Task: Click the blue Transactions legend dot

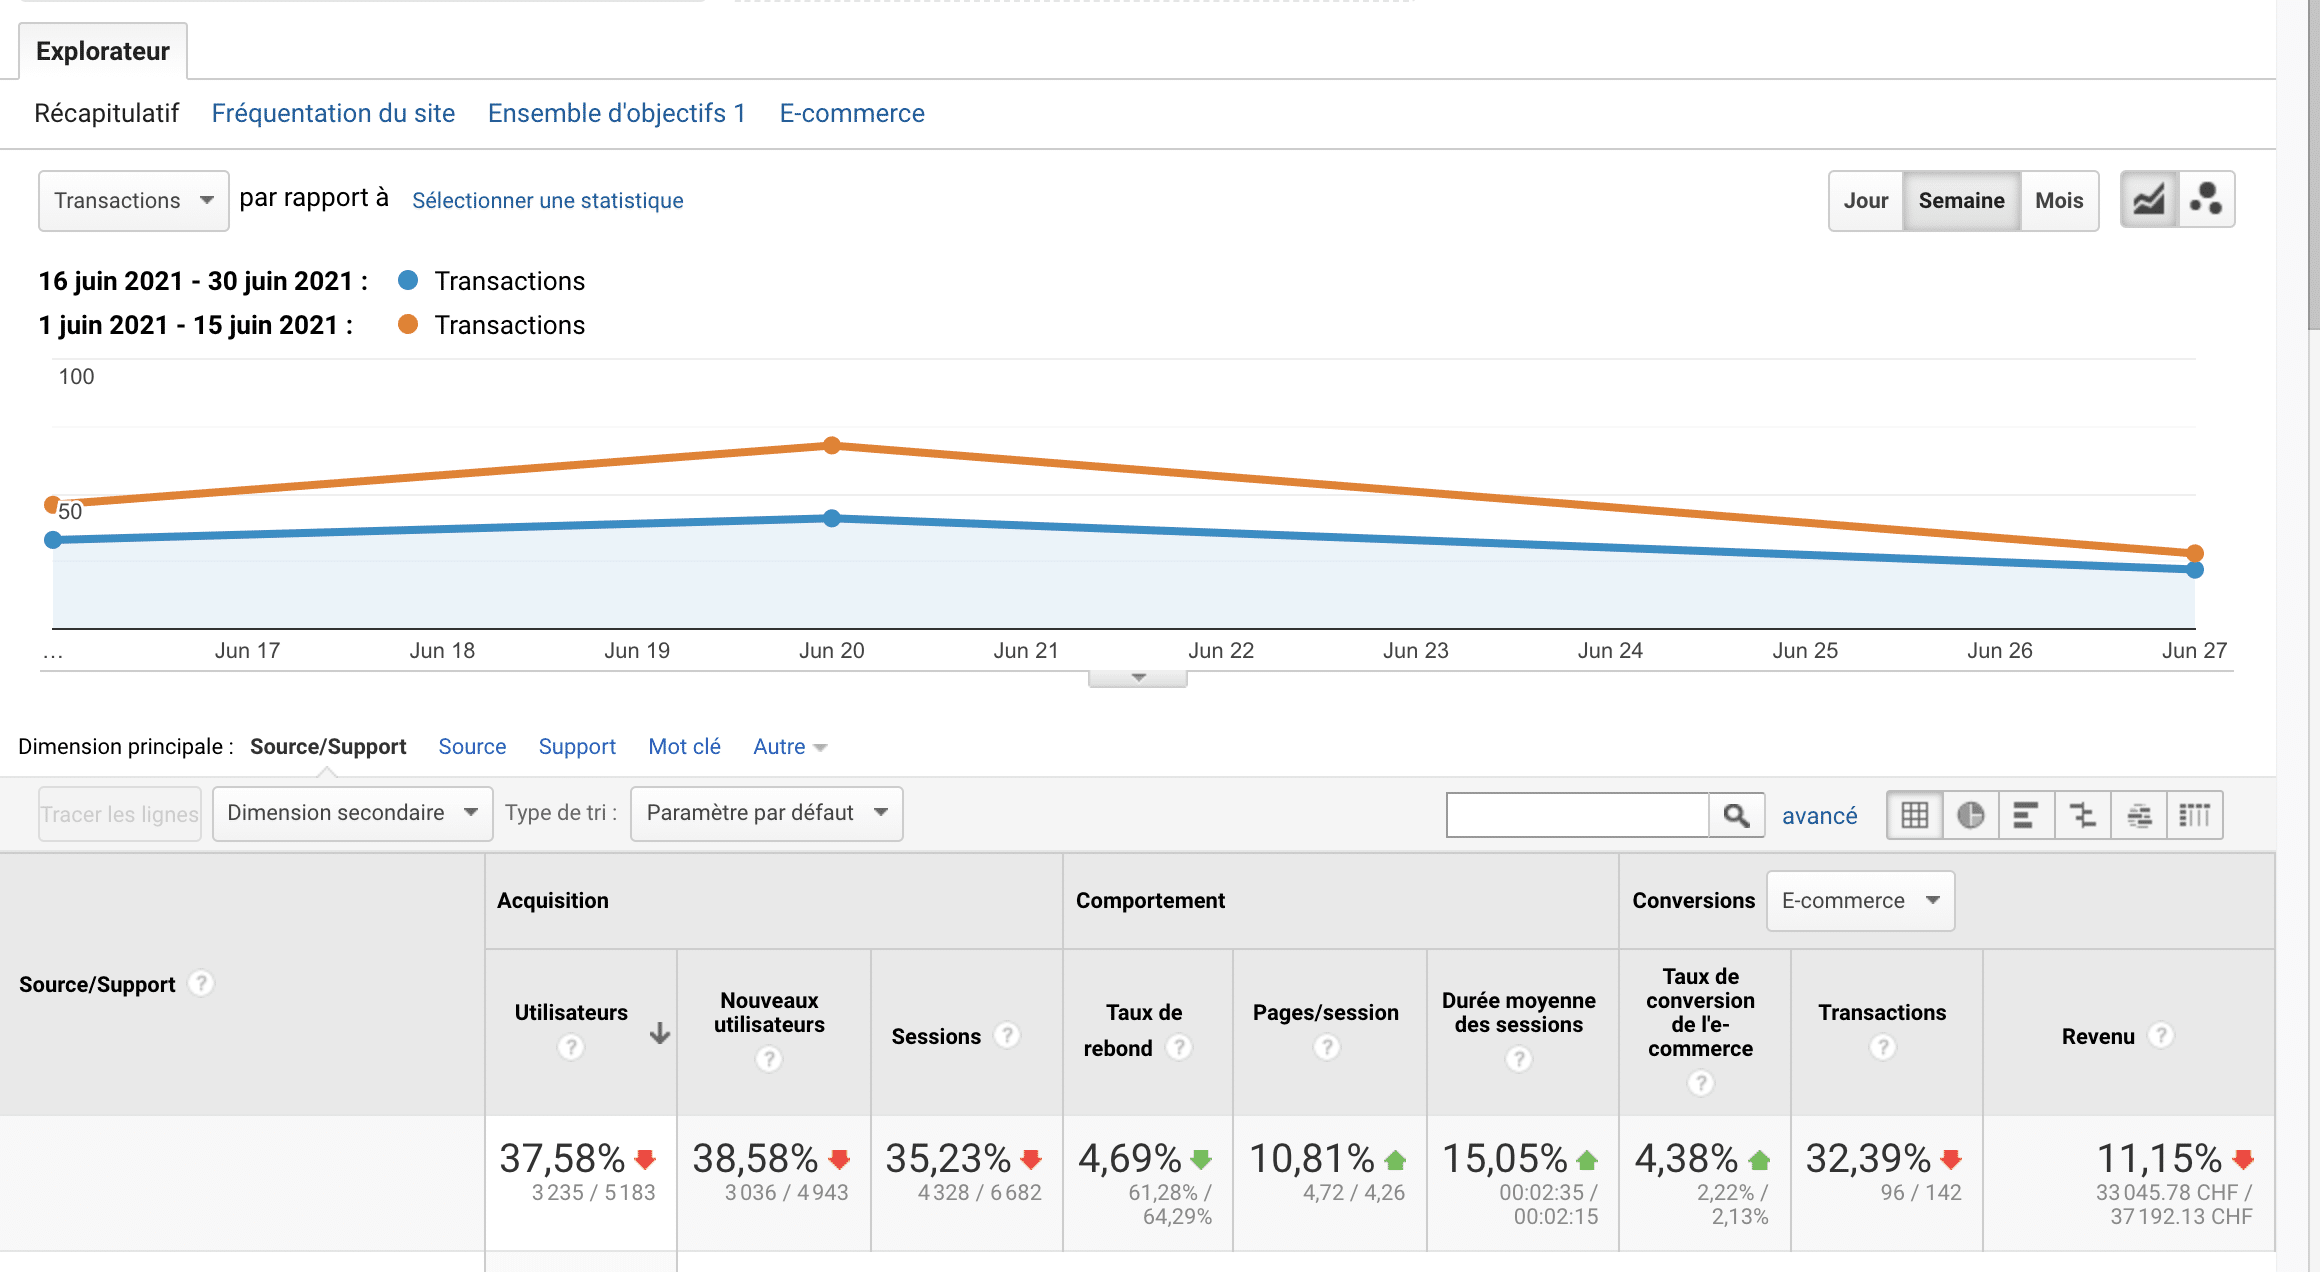Action: (408, 281)
